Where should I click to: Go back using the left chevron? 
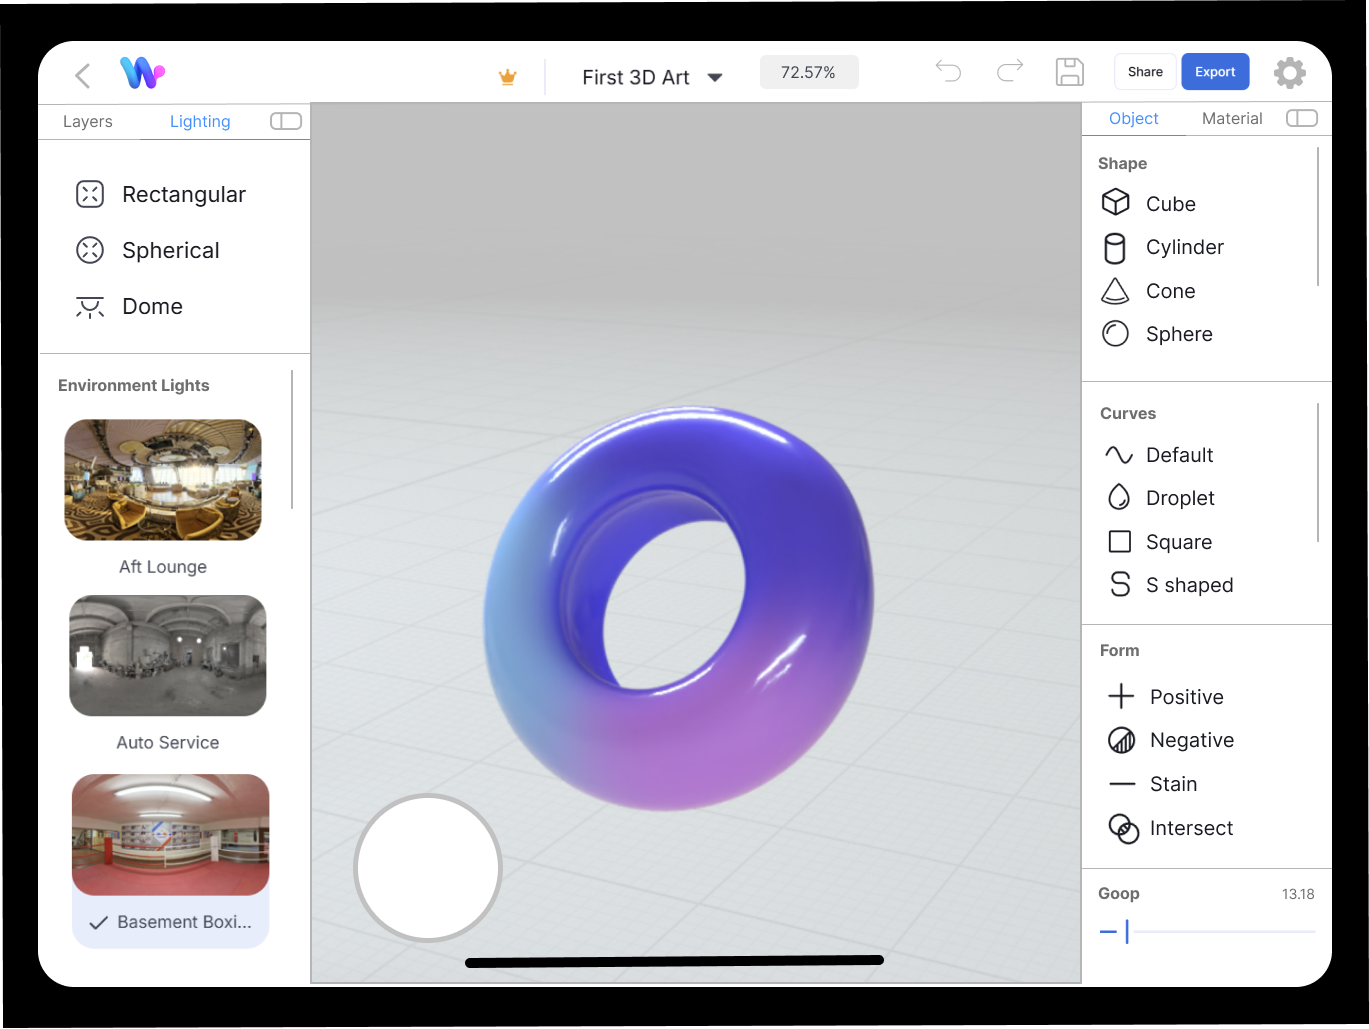click(x=83, y=75)
